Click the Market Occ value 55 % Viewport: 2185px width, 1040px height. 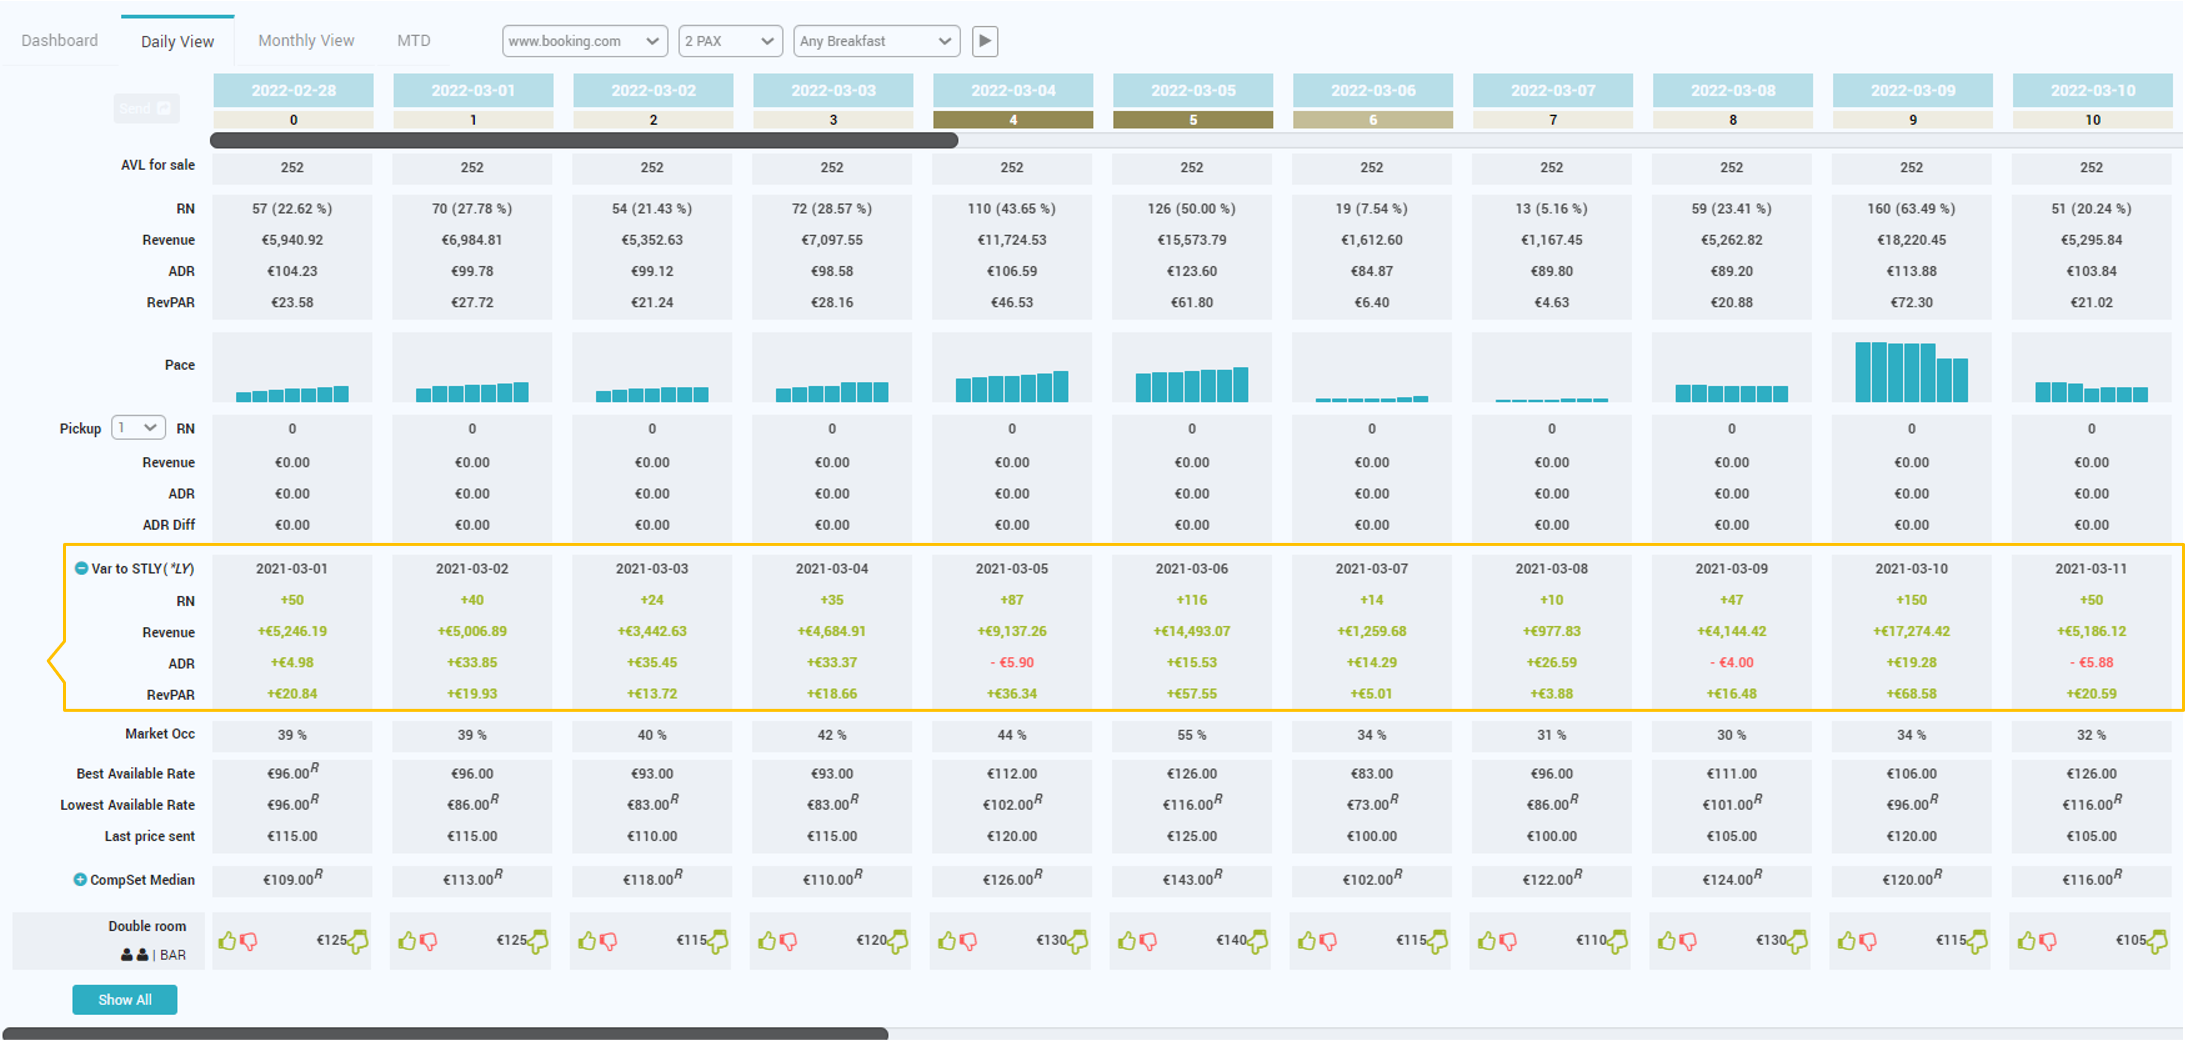1192,735
